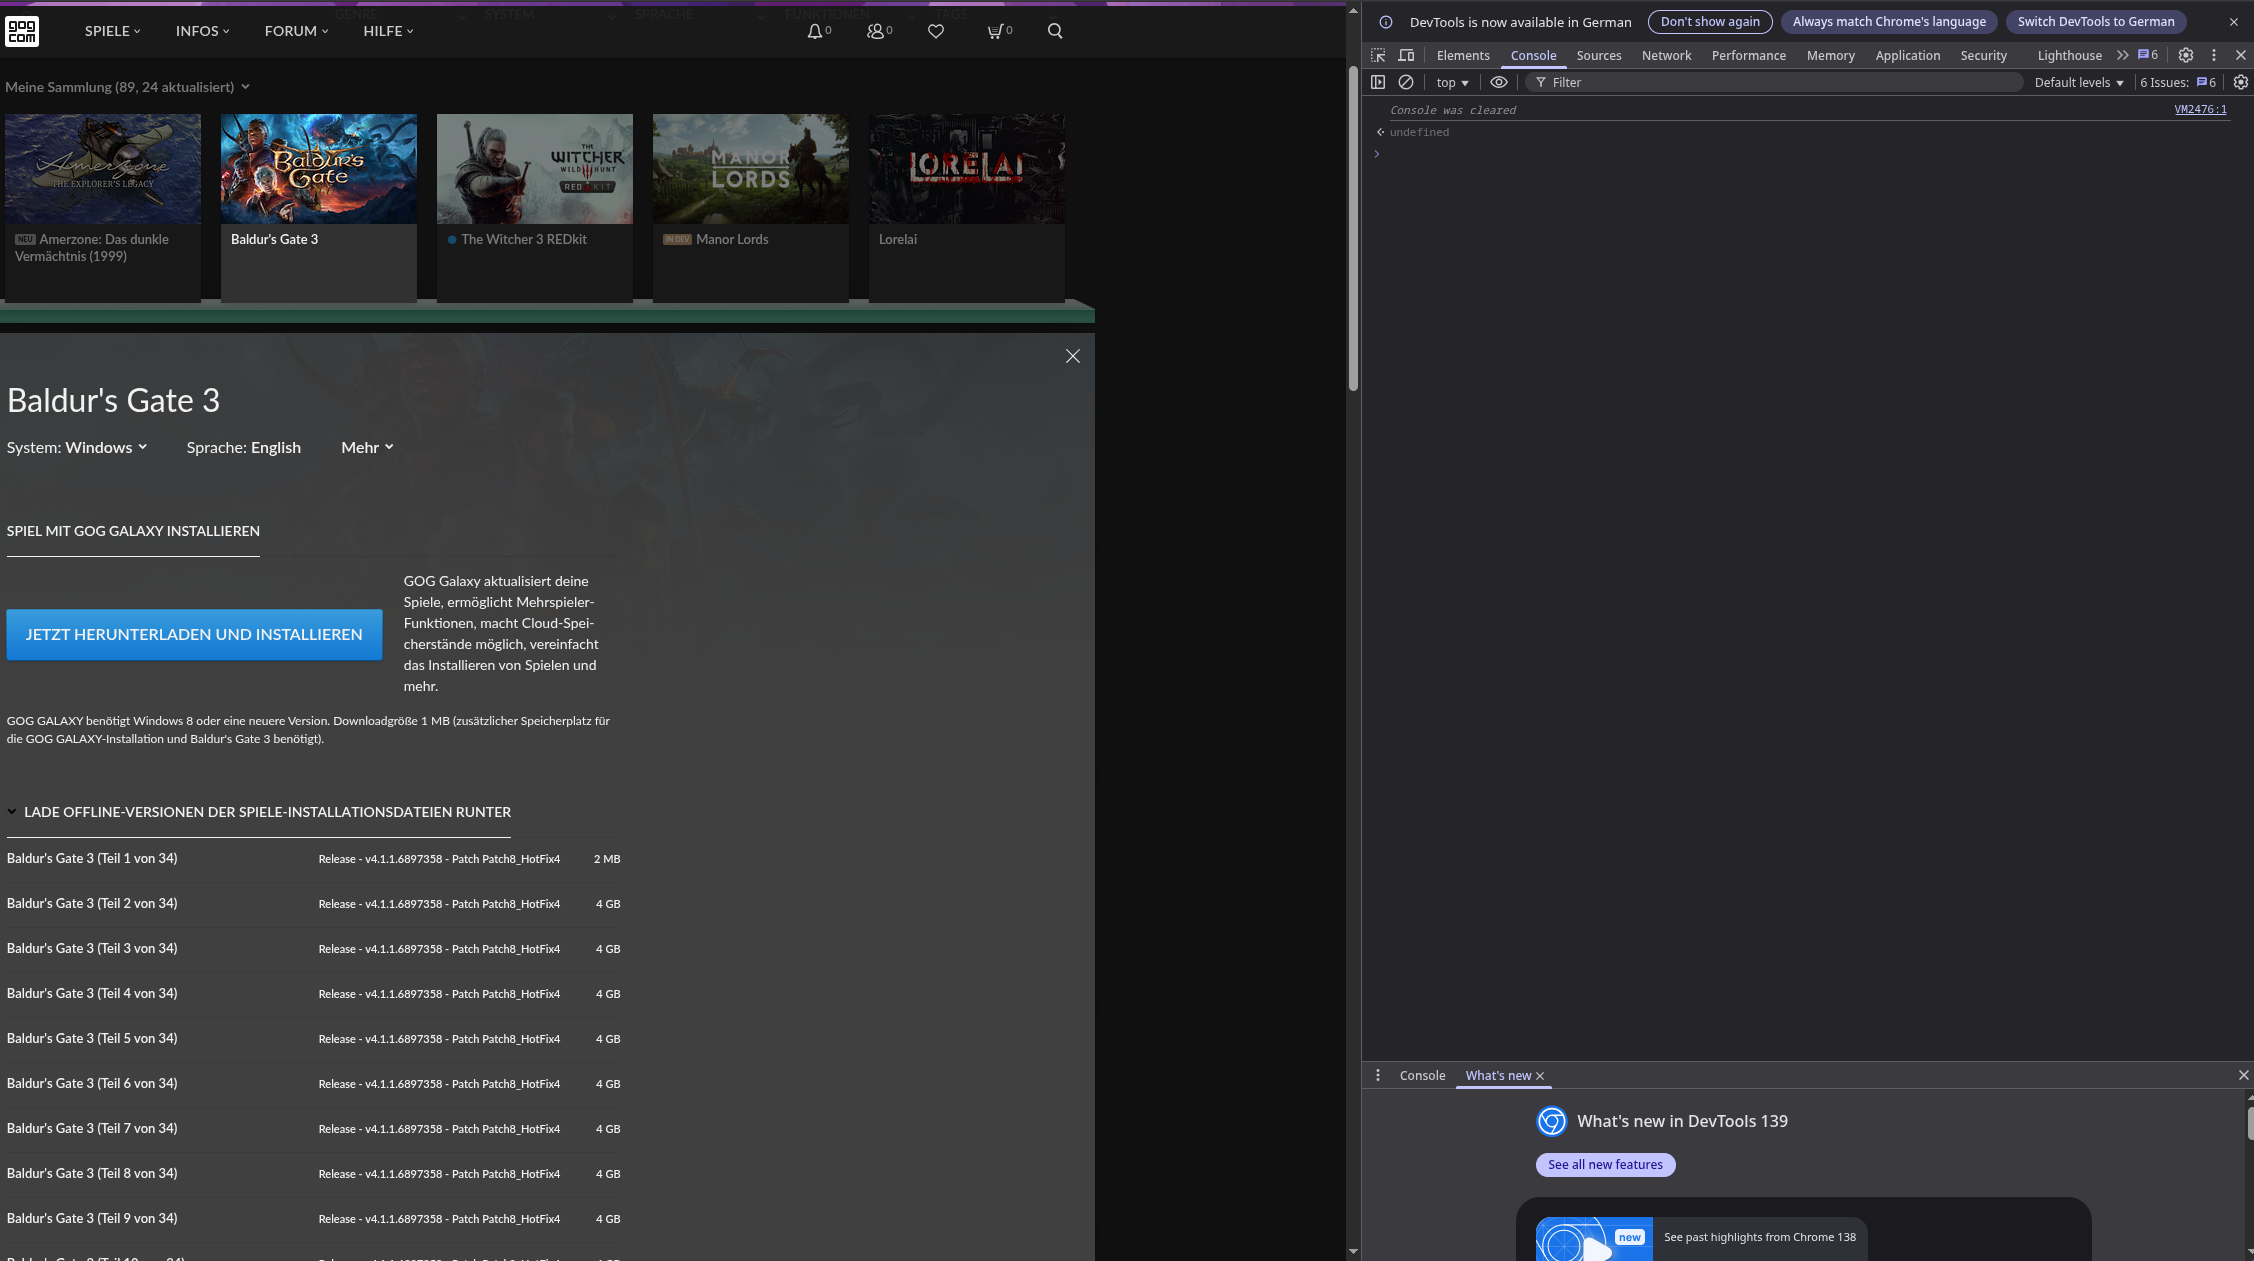The image size is (2254, 1261).
Task: Dismiss the DevTools language infobar
Action: 2234,22
